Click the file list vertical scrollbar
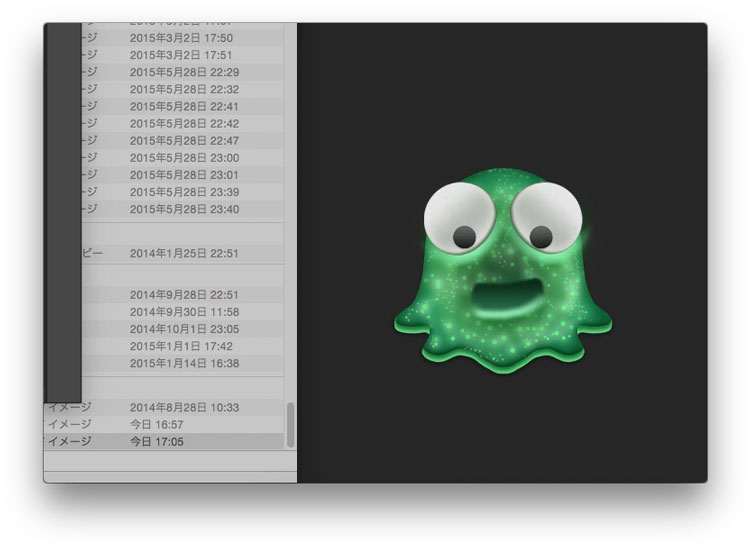The width and height of the screenshot is (750, 548). click(290, 425)
